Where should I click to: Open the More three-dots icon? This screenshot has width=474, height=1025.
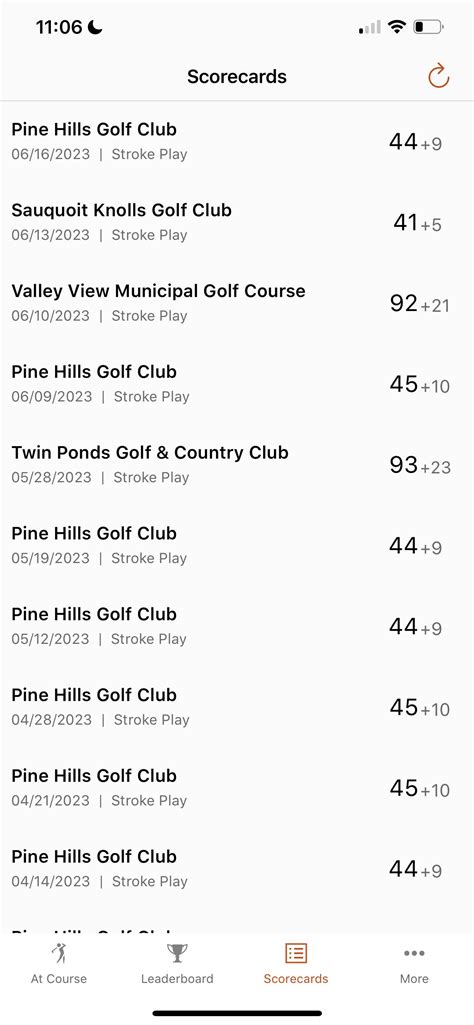click(x=415, y=953)
